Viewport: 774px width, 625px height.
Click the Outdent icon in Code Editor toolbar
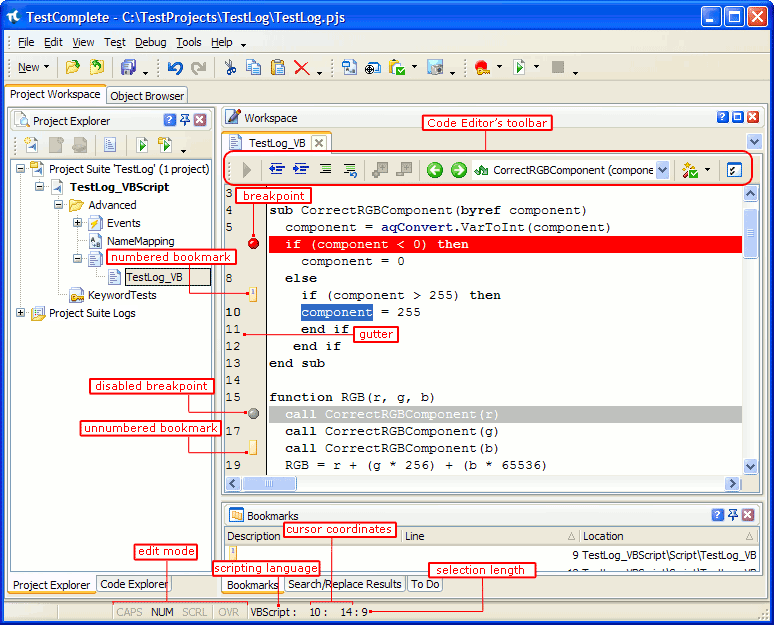(277, 169)
